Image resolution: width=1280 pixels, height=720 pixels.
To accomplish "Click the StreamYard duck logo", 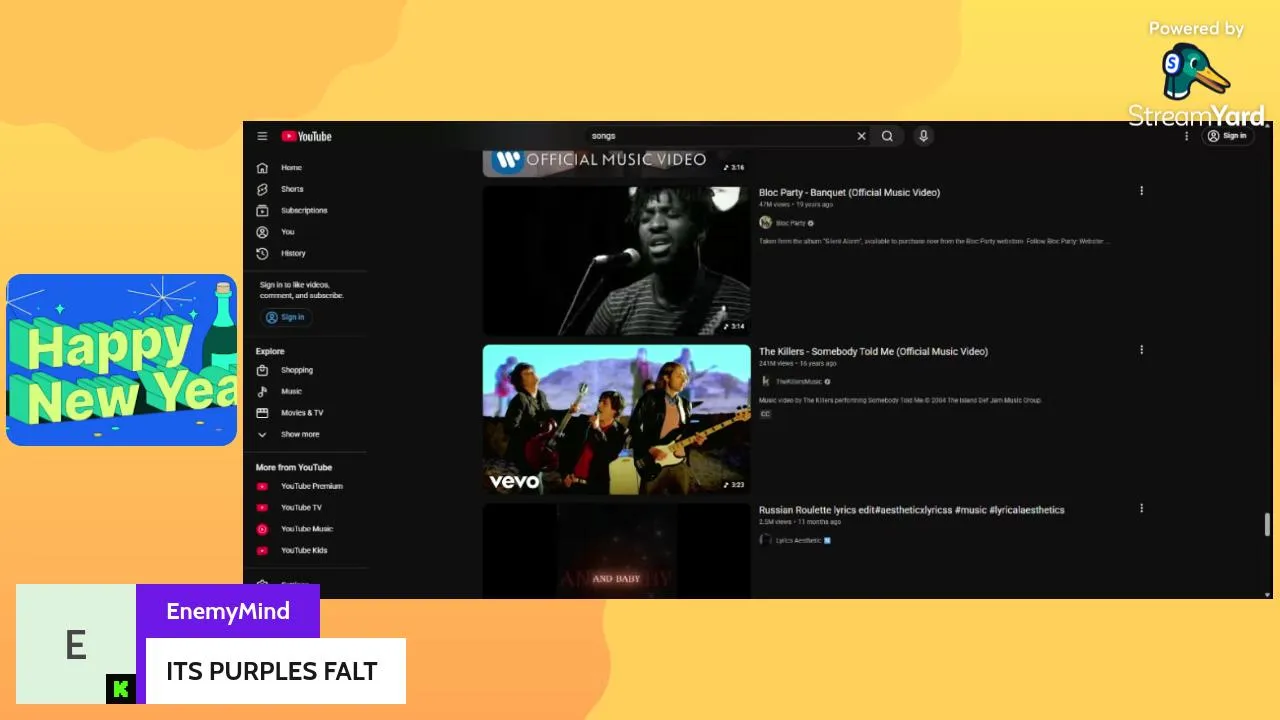I will [1194, 73].
